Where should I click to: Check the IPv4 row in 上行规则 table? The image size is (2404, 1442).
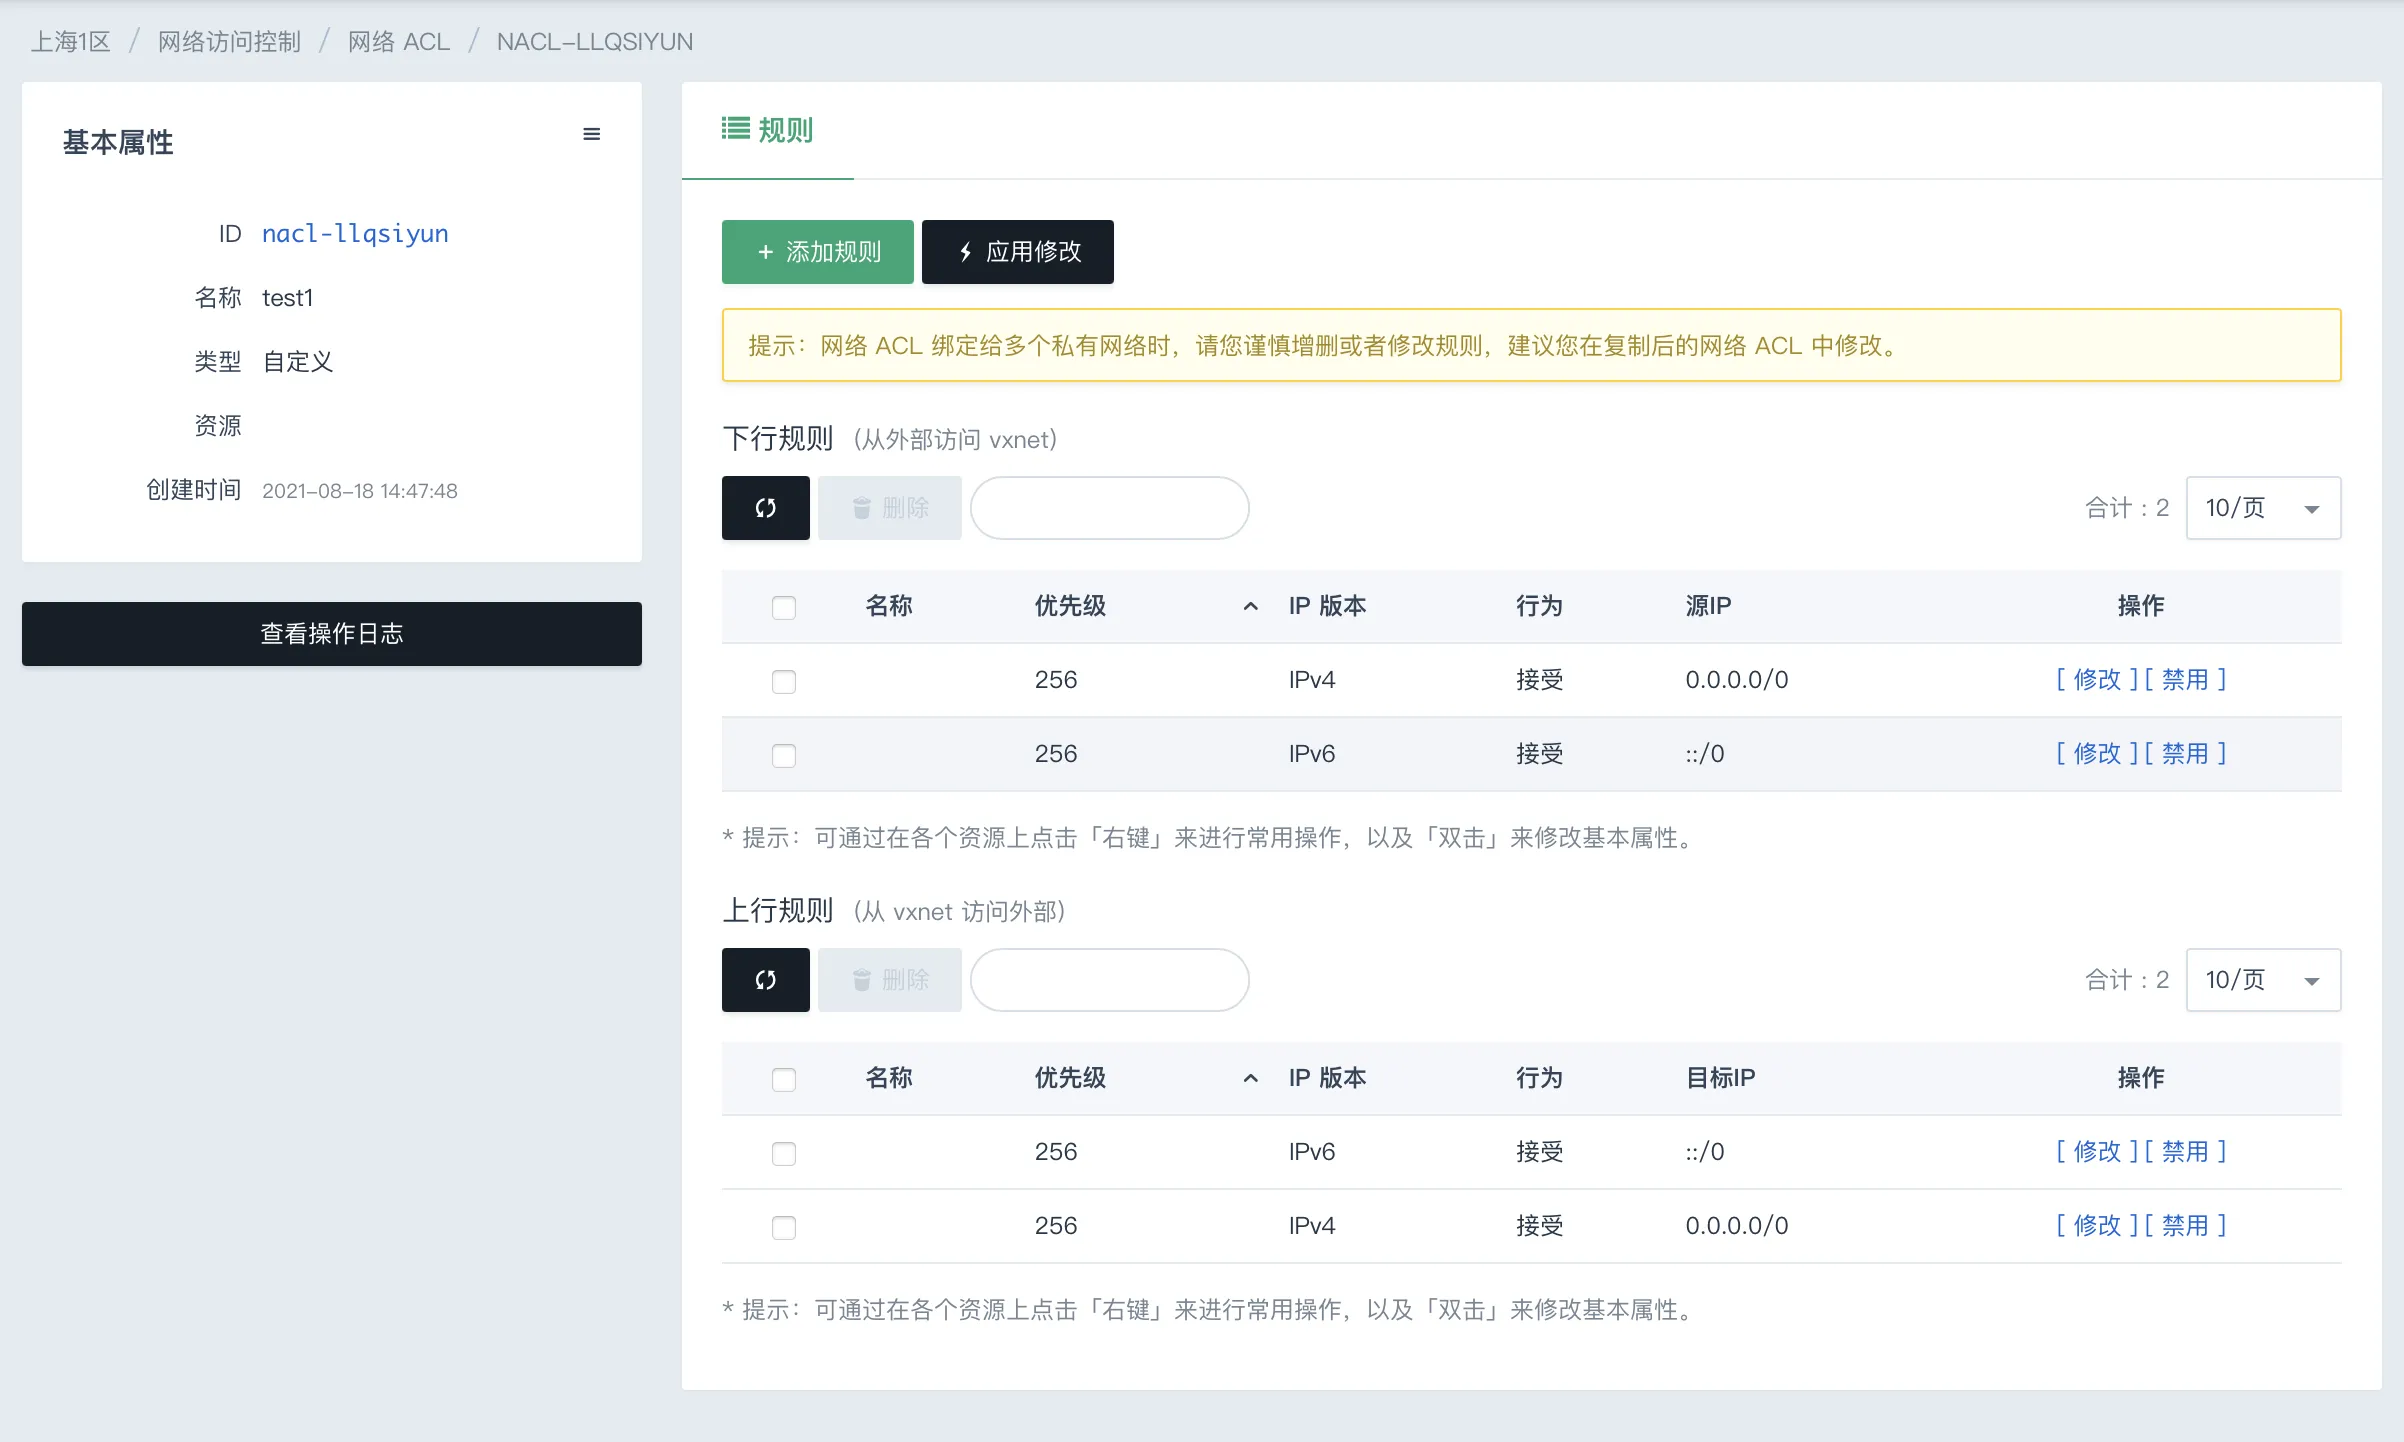tap(784, 1227)
